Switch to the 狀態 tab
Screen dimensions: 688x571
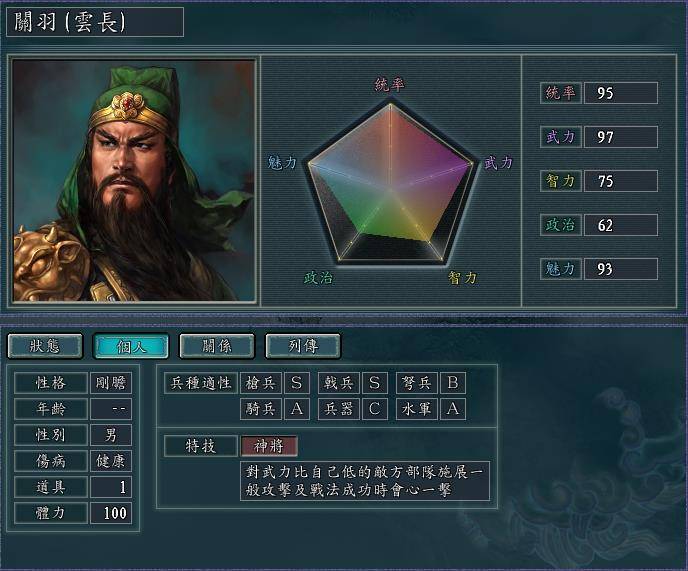coord(45,346)
